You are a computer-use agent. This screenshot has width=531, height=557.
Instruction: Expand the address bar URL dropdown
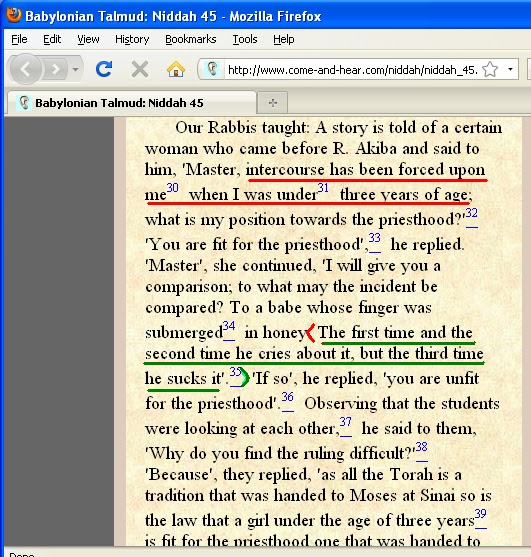click(x=510, y=69)
